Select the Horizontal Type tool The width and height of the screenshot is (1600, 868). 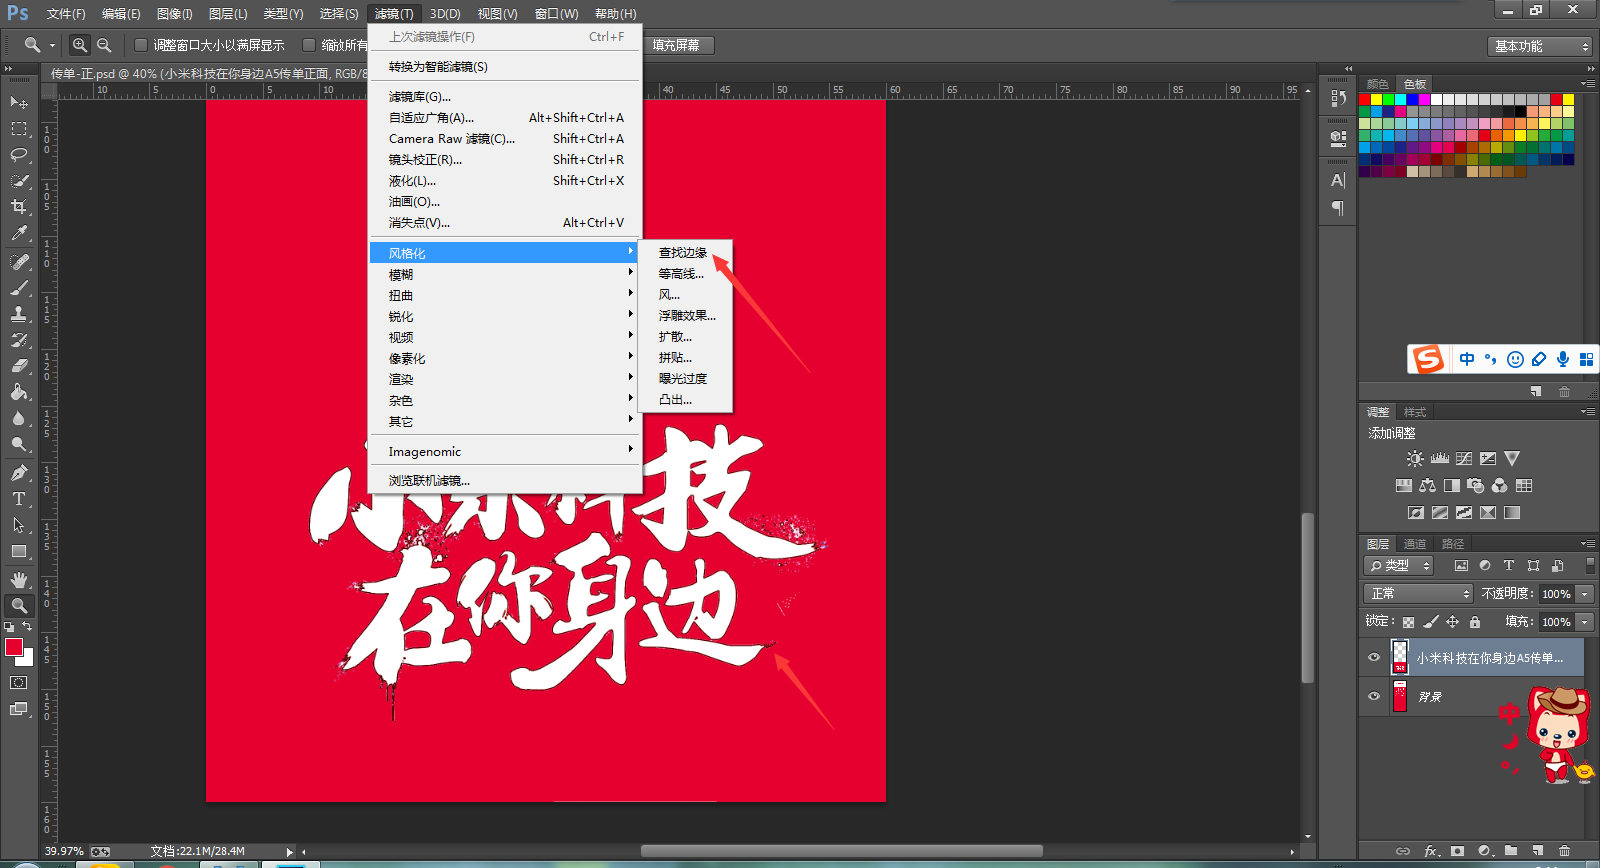(18, 499)
